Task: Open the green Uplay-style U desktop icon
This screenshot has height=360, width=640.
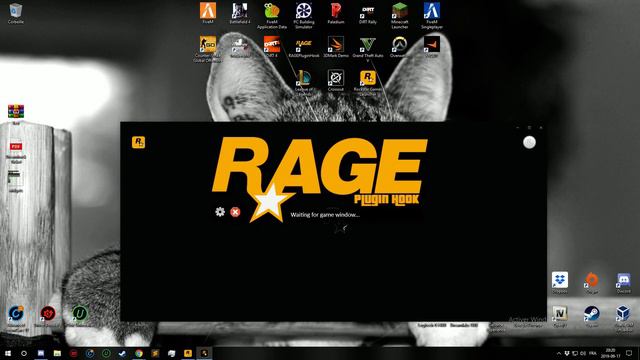Action: [x=80, y=316]
